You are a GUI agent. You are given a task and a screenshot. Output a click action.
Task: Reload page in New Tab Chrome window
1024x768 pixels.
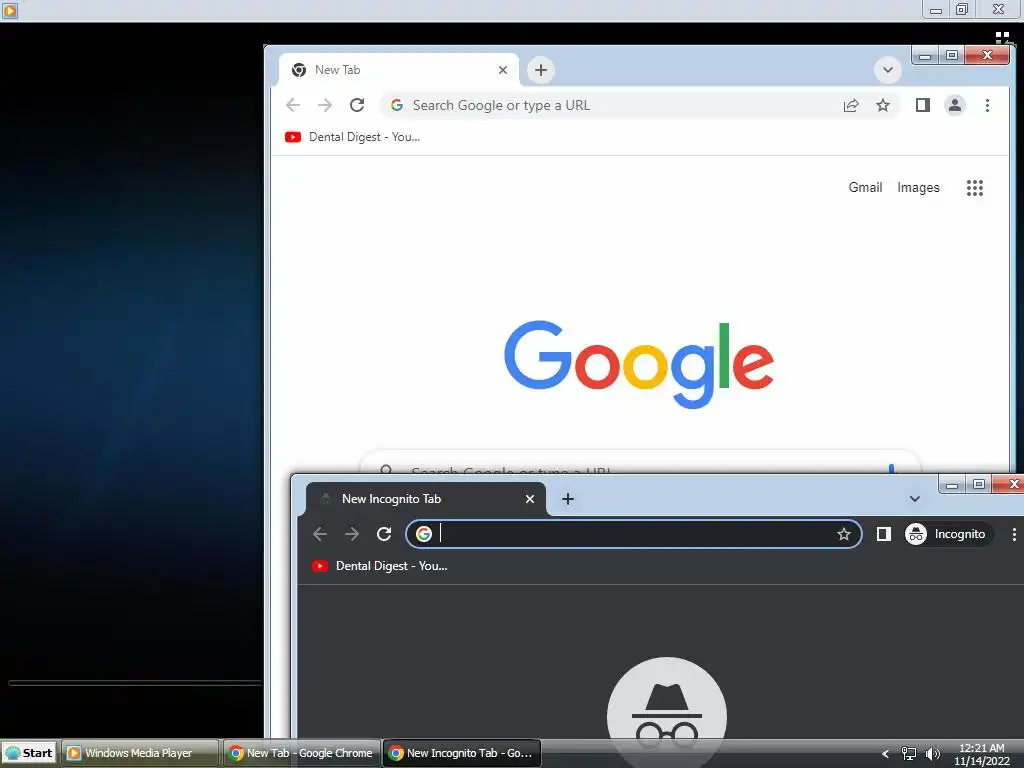pyautogui.click(x=357, y=105)
